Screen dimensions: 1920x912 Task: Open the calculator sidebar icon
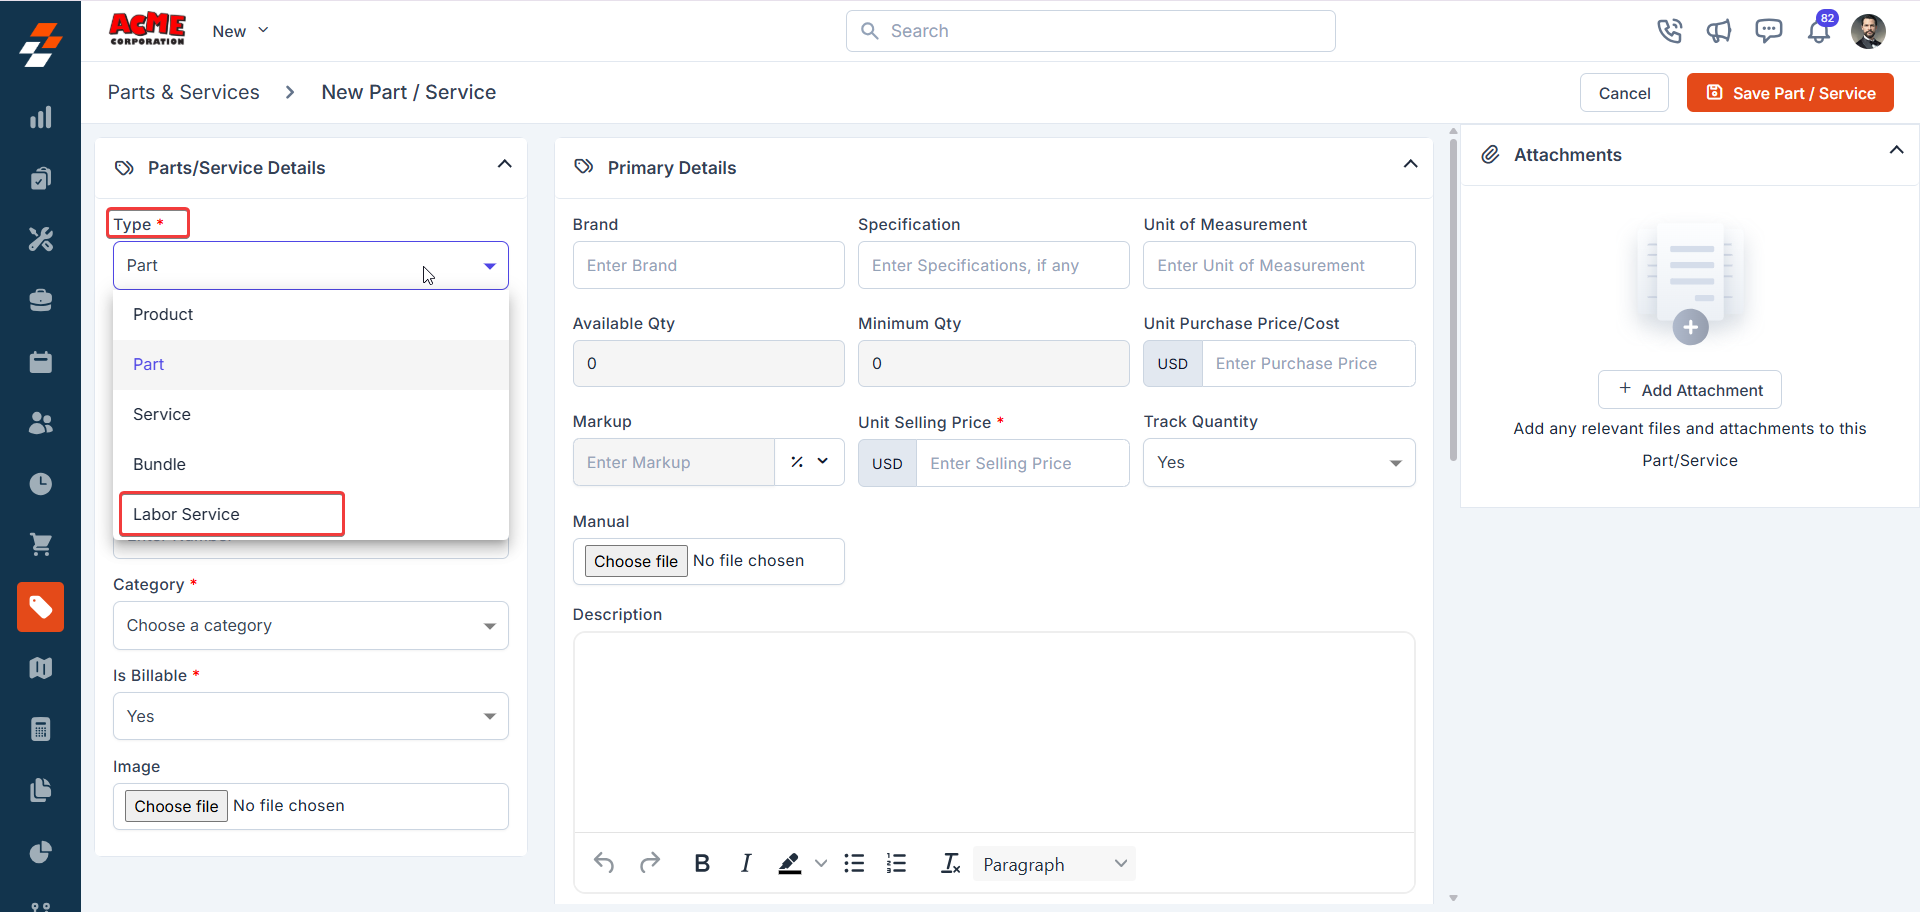click(40, 729)
